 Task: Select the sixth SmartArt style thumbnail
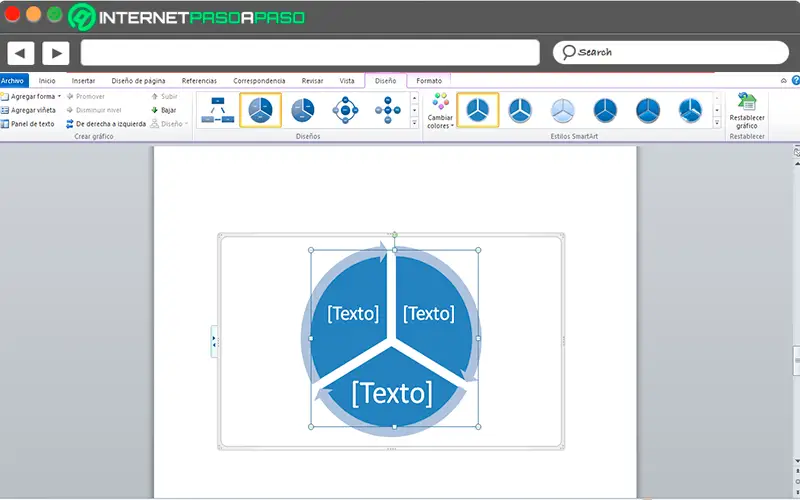(x=690, y=110)
